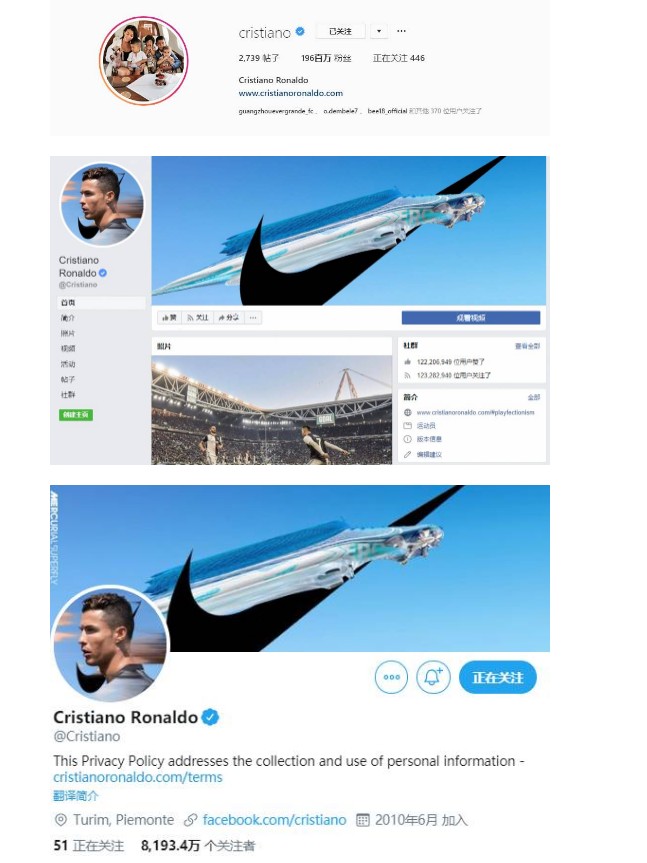
Task: Open the Facebook page more options ellipsis
Action: pos(253,318)
